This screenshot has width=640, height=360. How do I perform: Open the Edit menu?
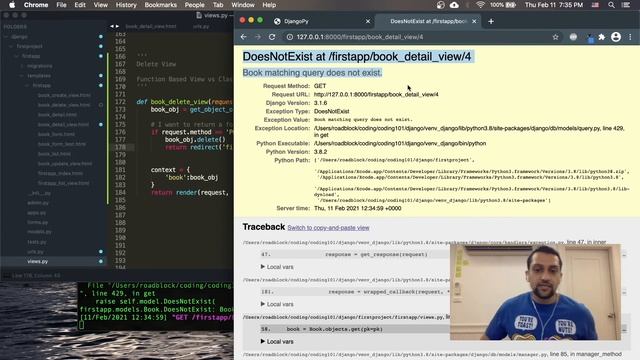80,5
